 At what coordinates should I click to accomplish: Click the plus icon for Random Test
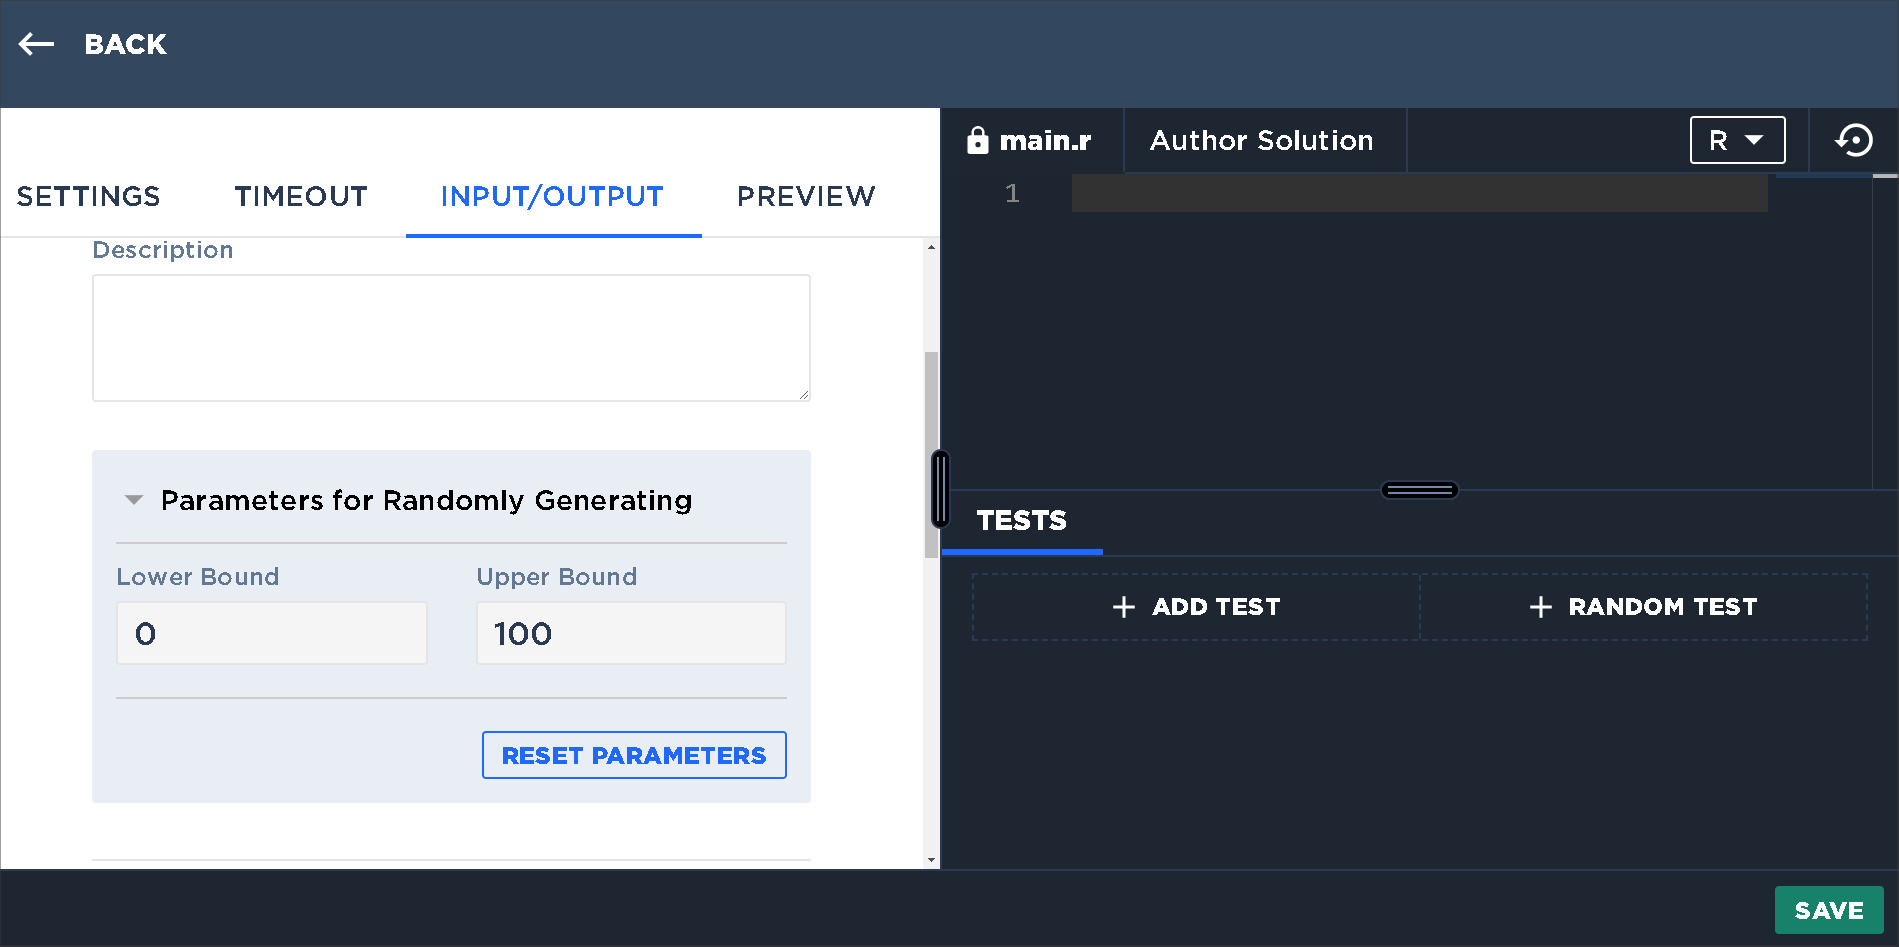click(x=1540, y=607)
